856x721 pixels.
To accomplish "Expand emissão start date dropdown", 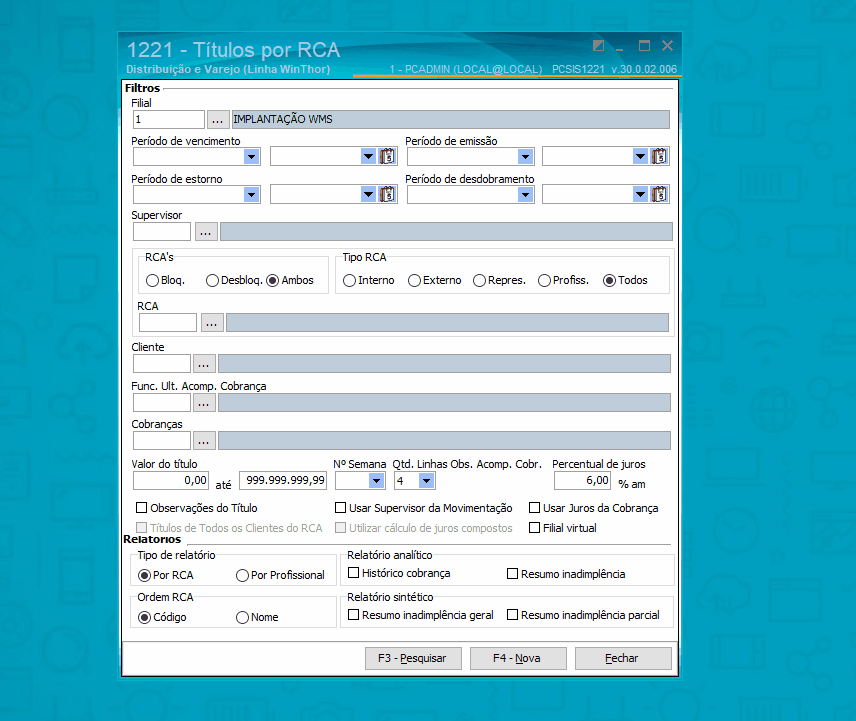I will (525, 157).
